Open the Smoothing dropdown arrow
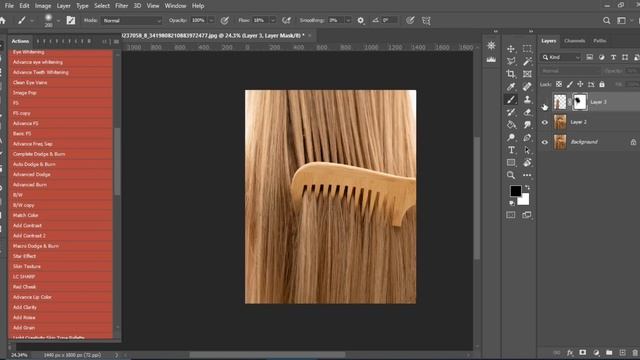This screenshot has height=360, width=640. pyautogui.click(x=348, y=20)
